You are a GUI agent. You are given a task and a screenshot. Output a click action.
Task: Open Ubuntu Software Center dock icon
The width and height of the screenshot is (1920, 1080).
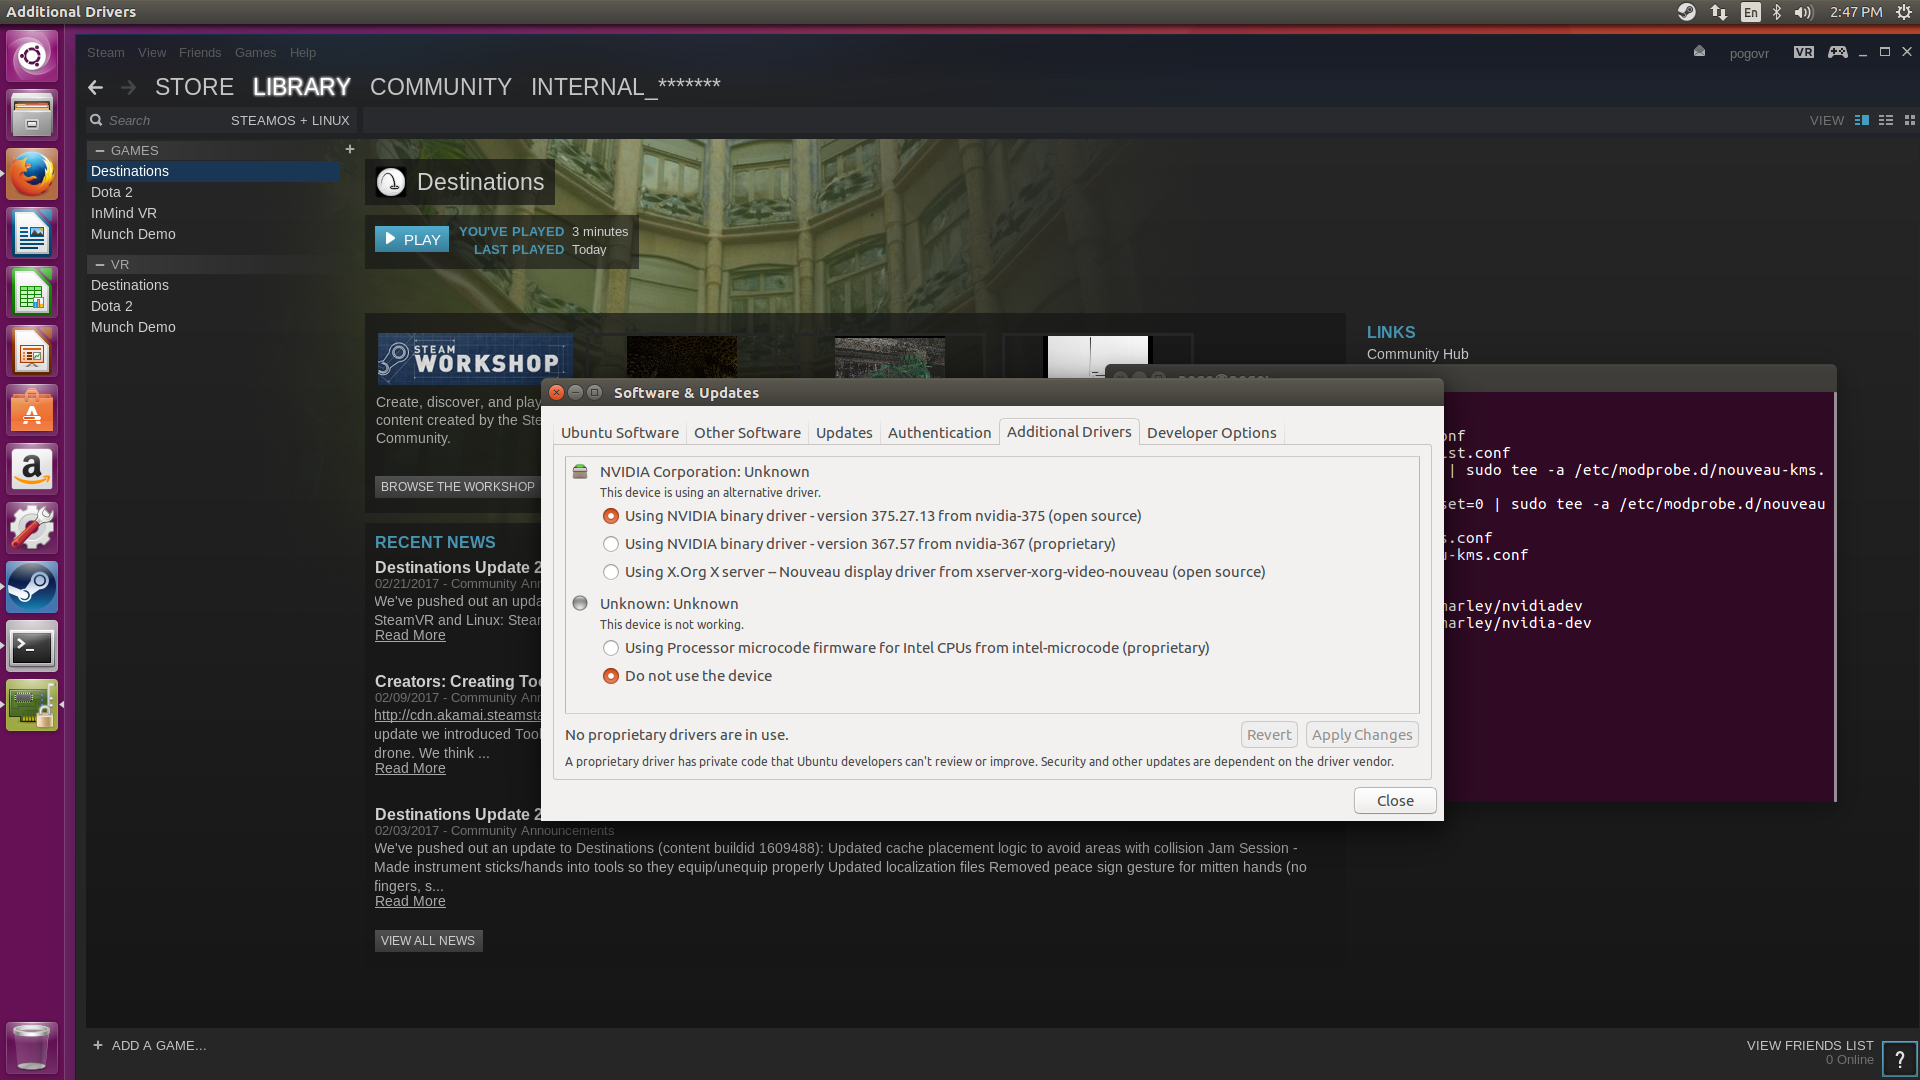pos(32,410)
